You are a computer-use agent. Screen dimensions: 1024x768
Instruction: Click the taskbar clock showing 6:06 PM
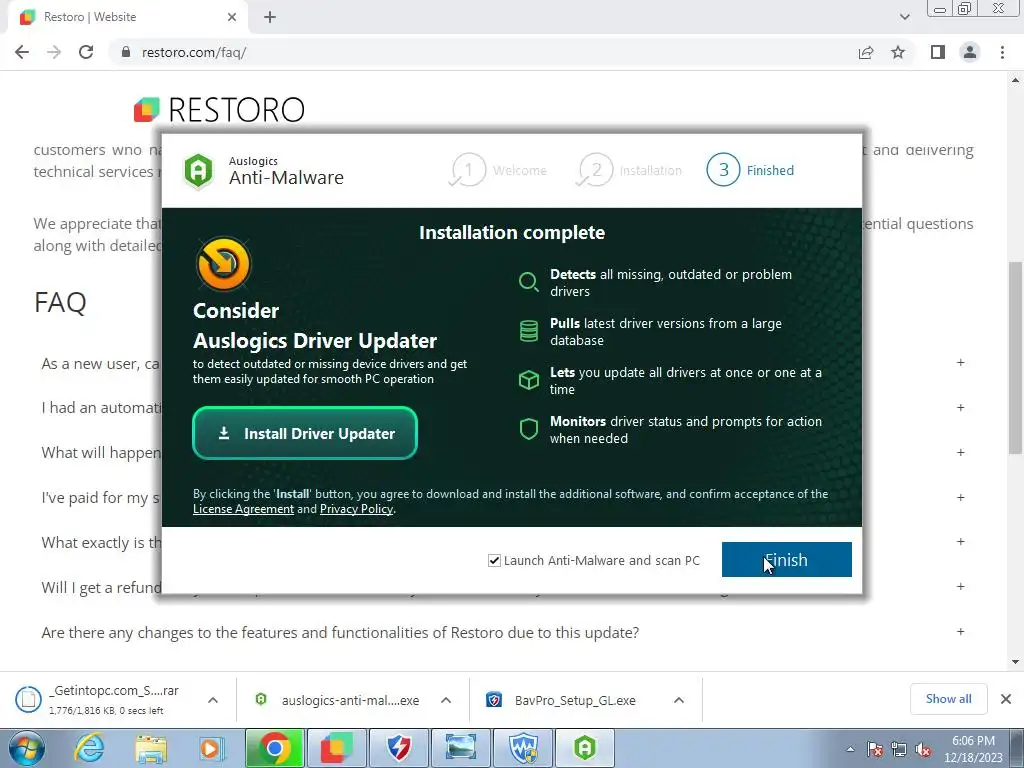[x=973, y=749]
